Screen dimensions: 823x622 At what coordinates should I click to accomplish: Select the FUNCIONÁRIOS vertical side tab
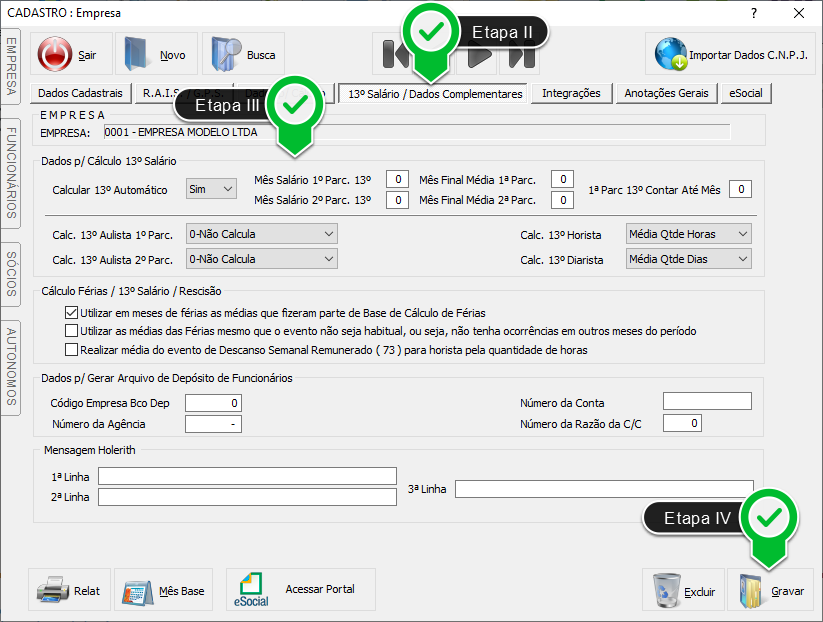11,173
